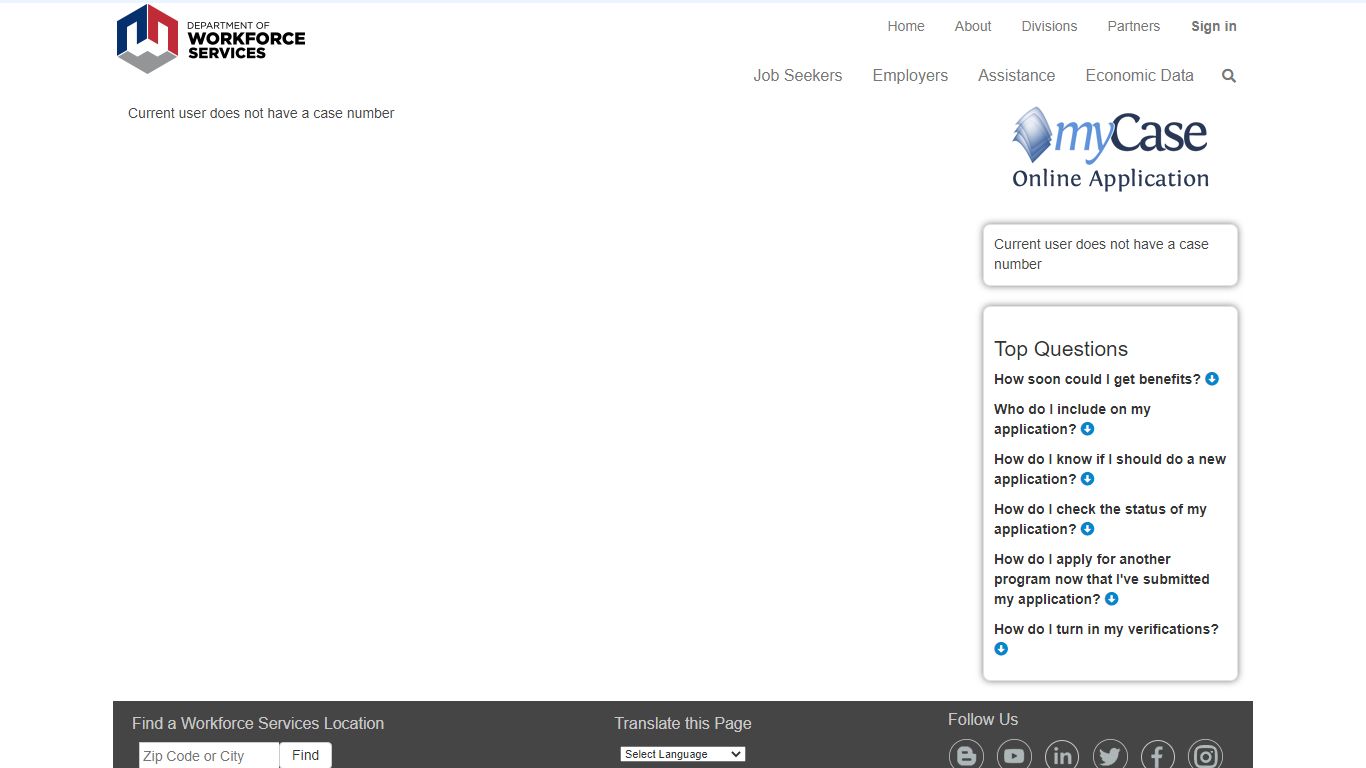
Task: Open the Economic Data menu
Action: (x=1139, y=76)
